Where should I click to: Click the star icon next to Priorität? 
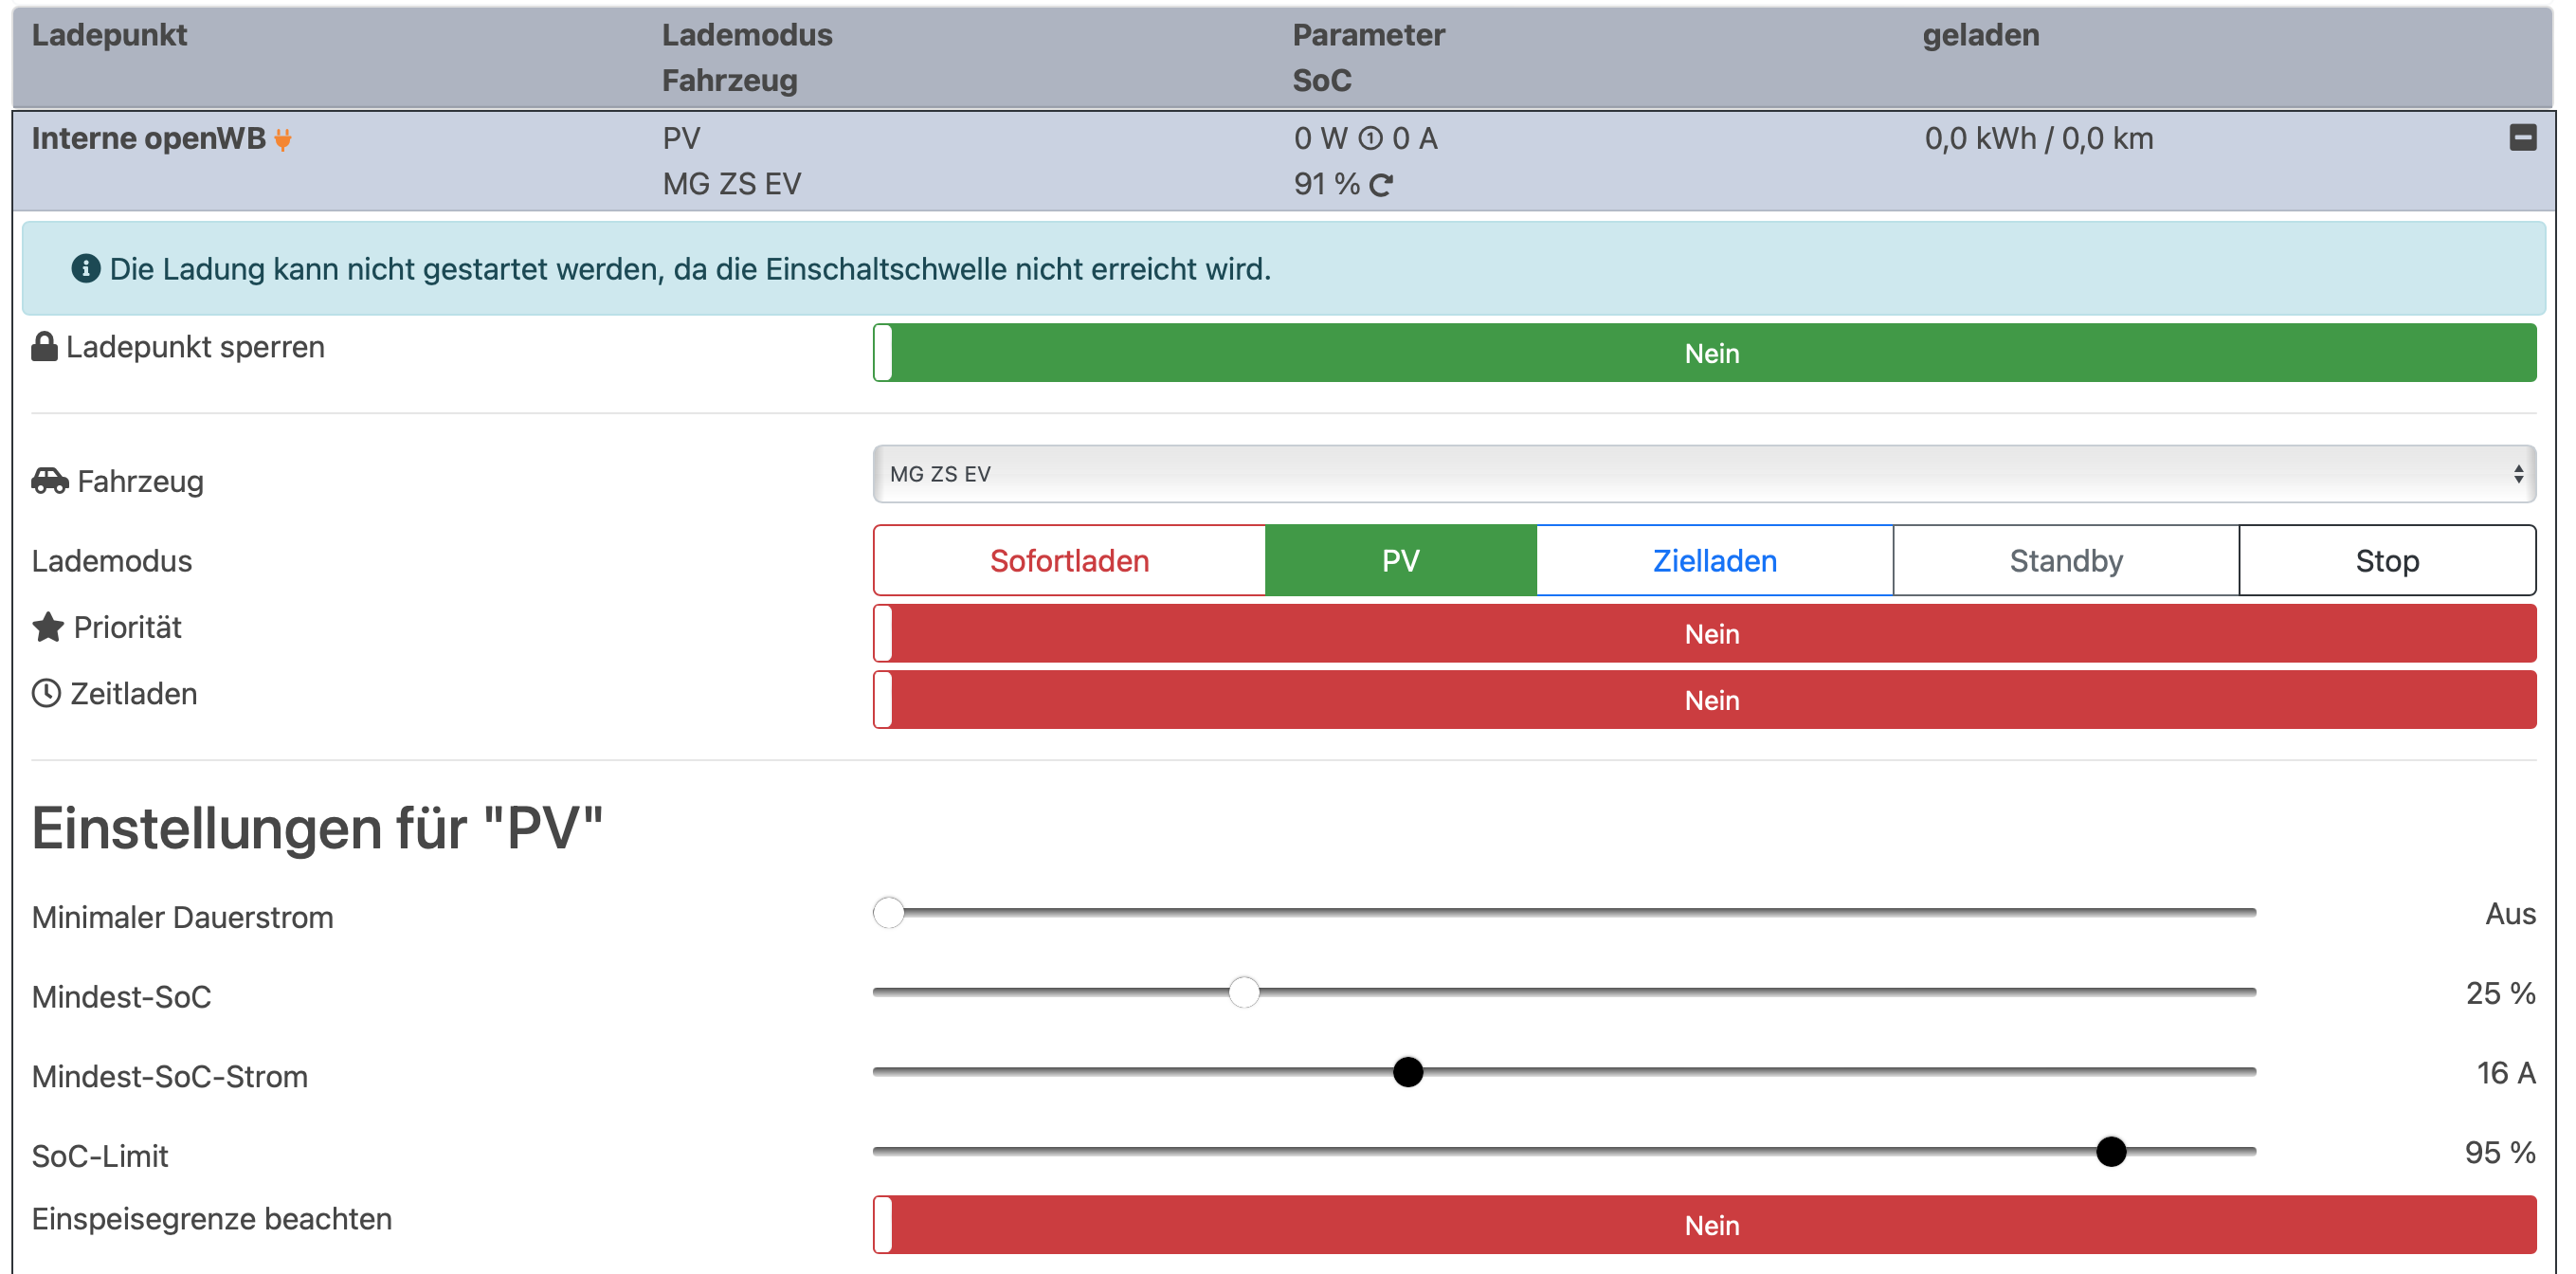[48, 627]
